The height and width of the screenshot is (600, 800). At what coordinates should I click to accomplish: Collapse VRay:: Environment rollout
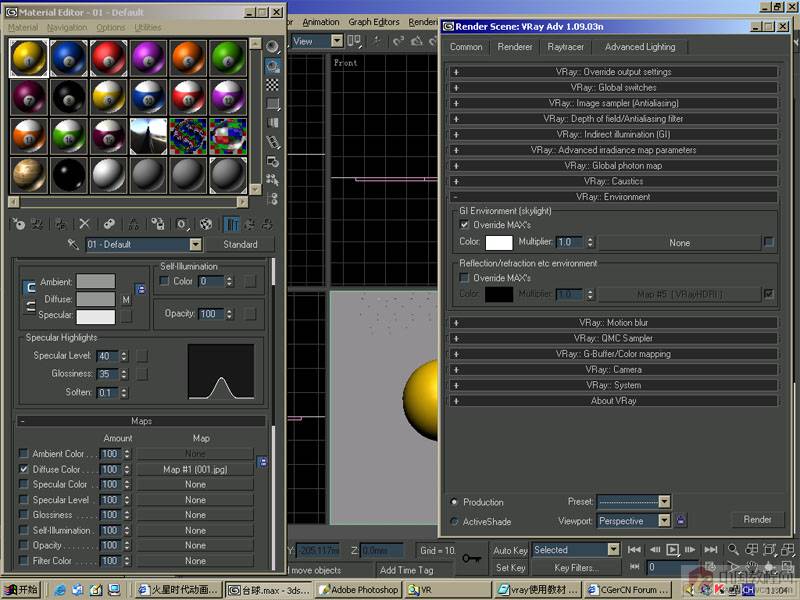tap(613, 196)
